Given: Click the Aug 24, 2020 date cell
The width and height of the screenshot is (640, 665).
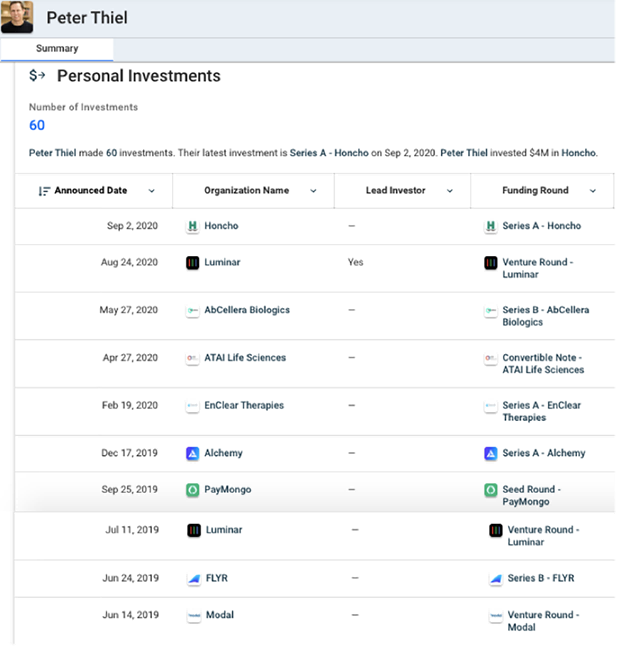Looking at the screenshot, I should tap(129, 263).
